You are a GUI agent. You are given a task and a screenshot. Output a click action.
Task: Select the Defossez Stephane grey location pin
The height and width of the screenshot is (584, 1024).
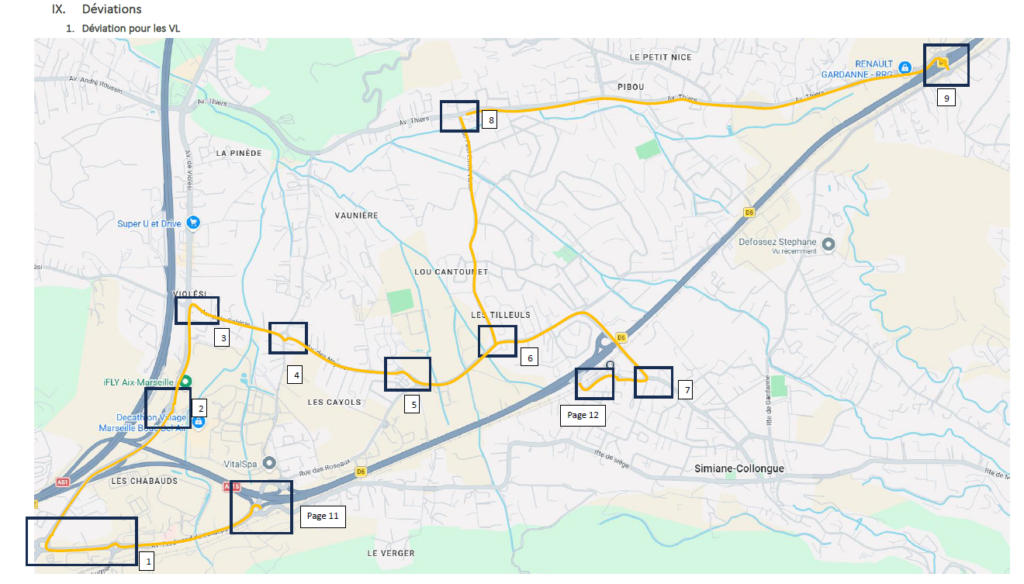(x=828, y=242)
